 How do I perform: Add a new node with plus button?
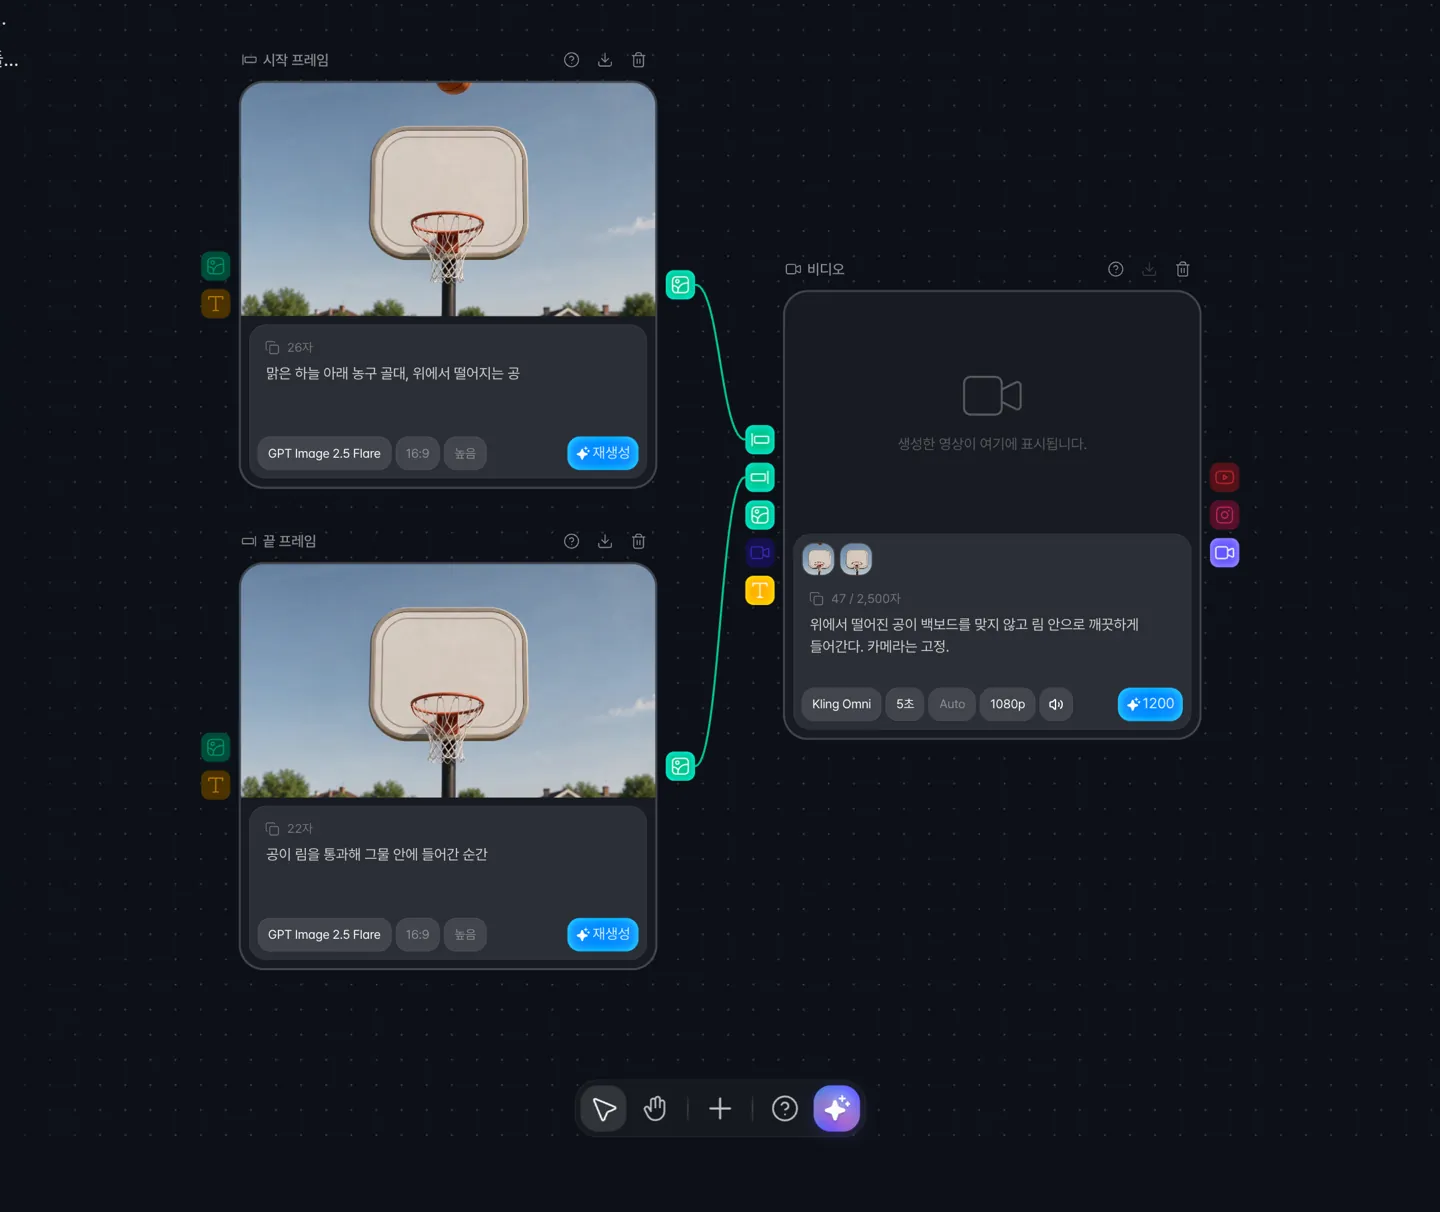(x=720, y=1109)
